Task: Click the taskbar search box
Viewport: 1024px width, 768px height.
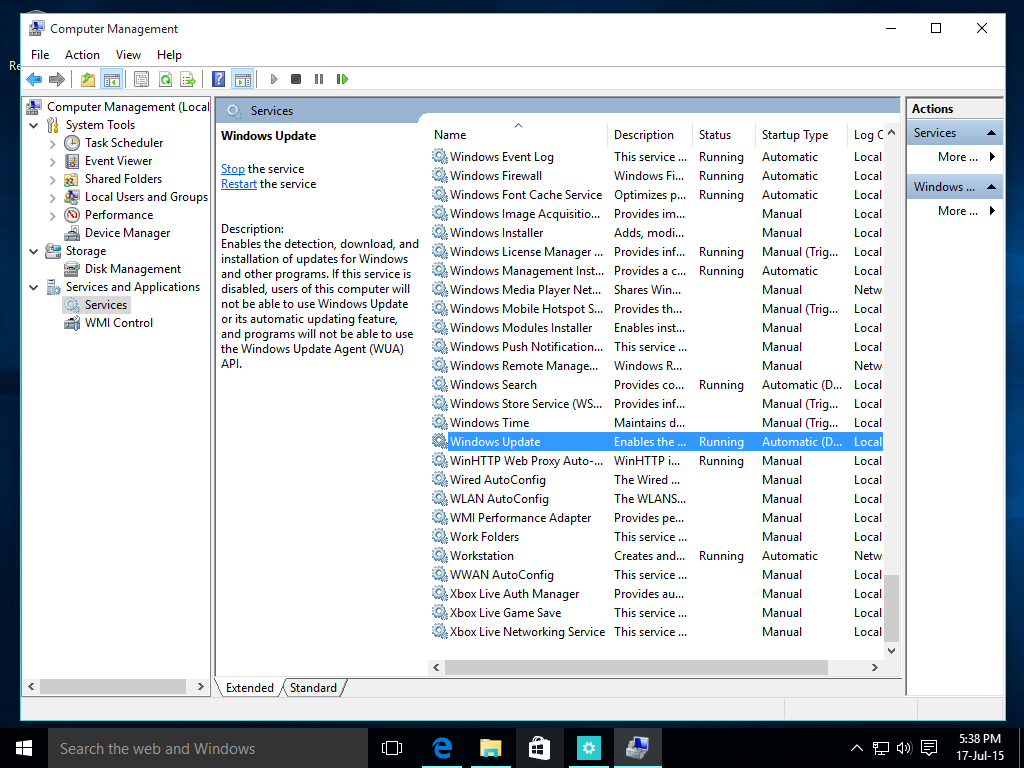Action: point(208,748)
